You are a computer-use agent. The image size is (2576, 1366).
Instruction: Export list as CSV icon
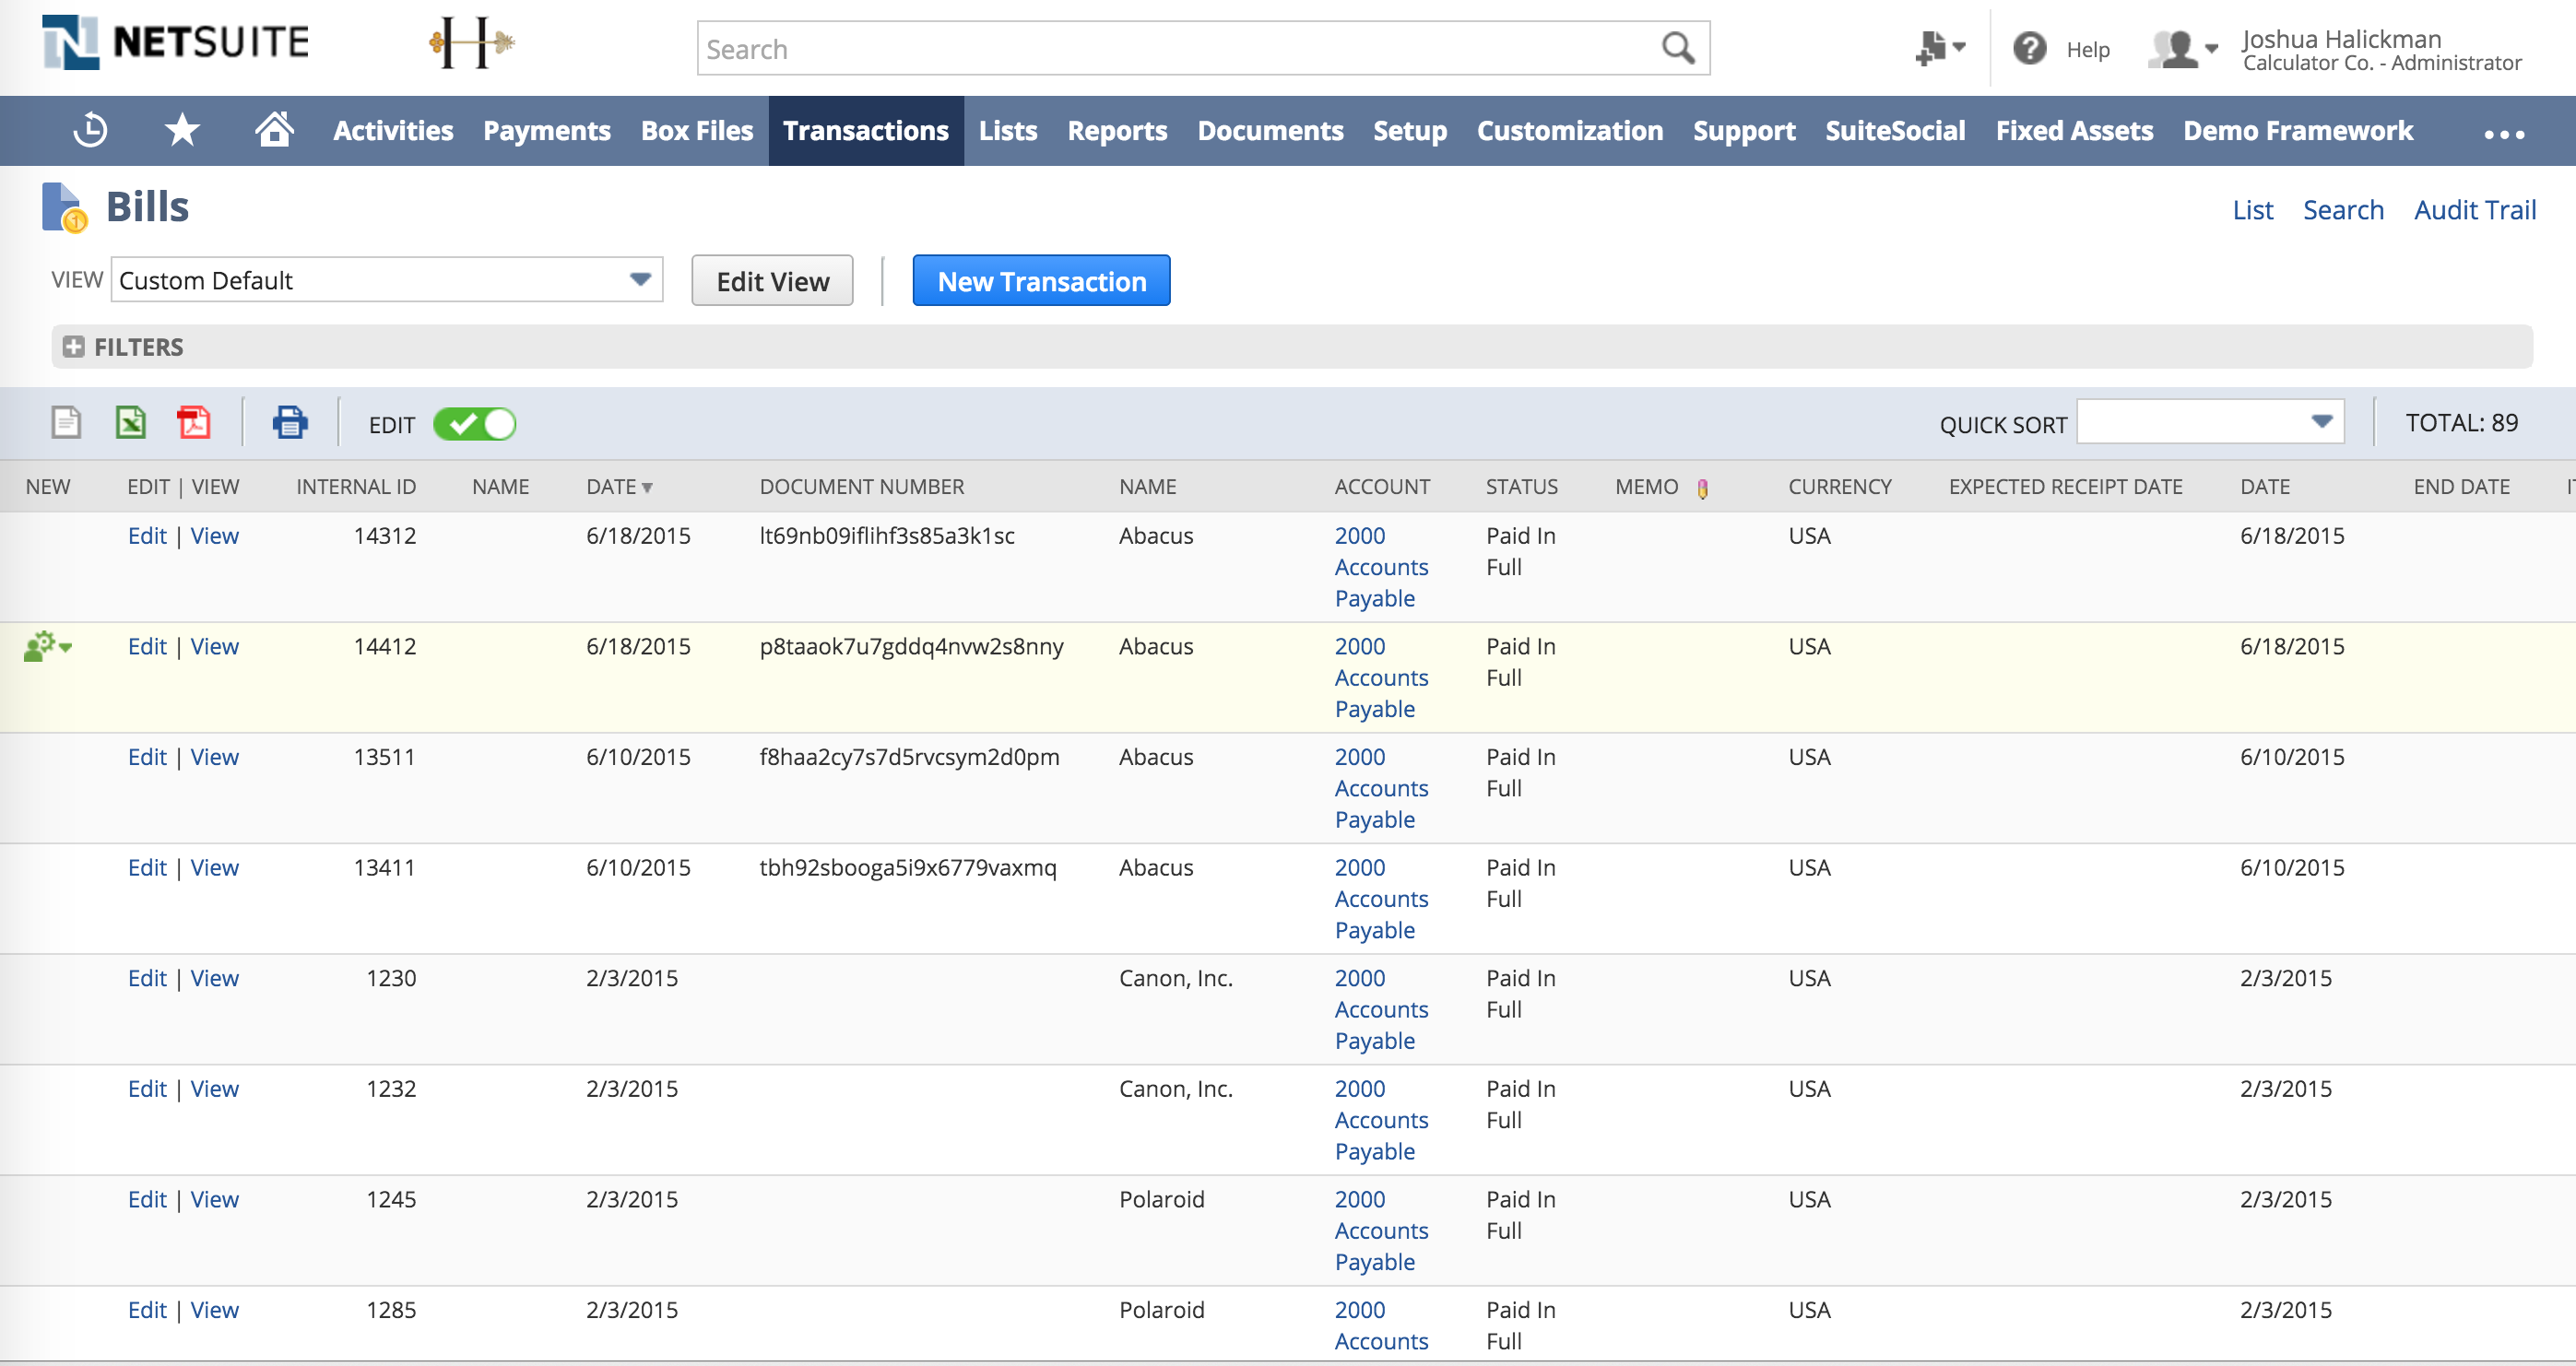pos(66,423)
